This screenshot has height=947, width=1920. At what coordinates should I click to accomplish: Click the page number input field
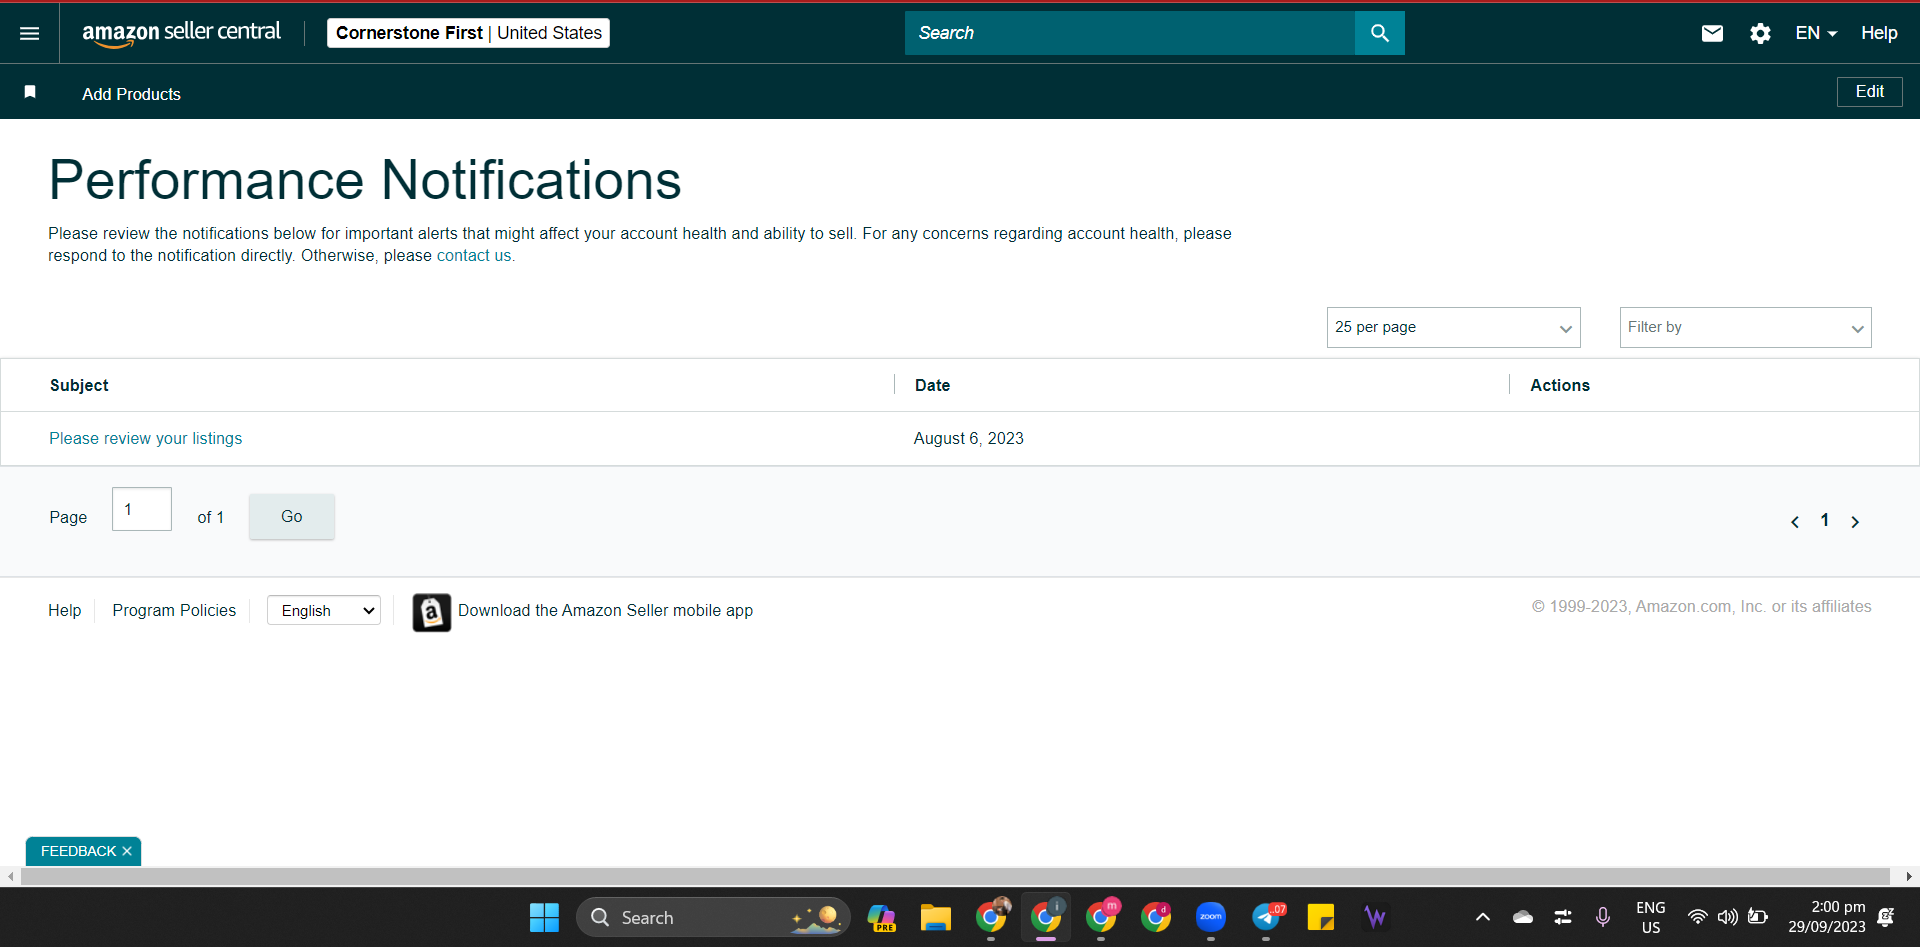[x=142, y=509]
